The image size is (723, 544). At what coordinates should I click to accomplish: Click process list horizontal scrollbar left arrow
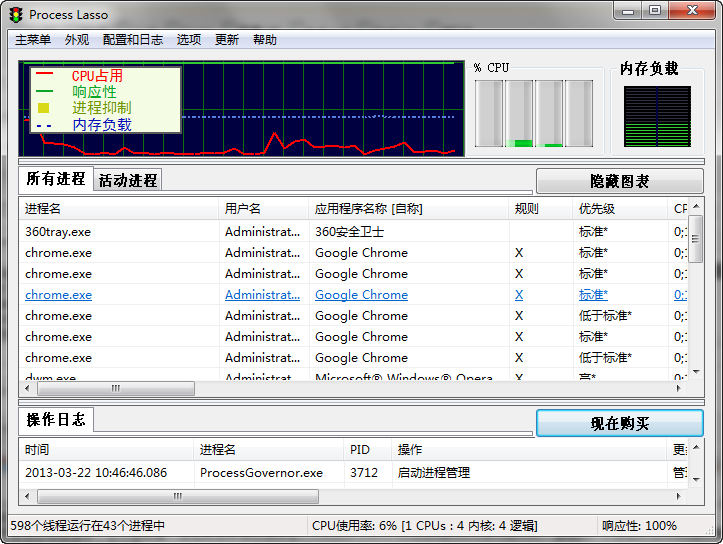coord(28,388)
